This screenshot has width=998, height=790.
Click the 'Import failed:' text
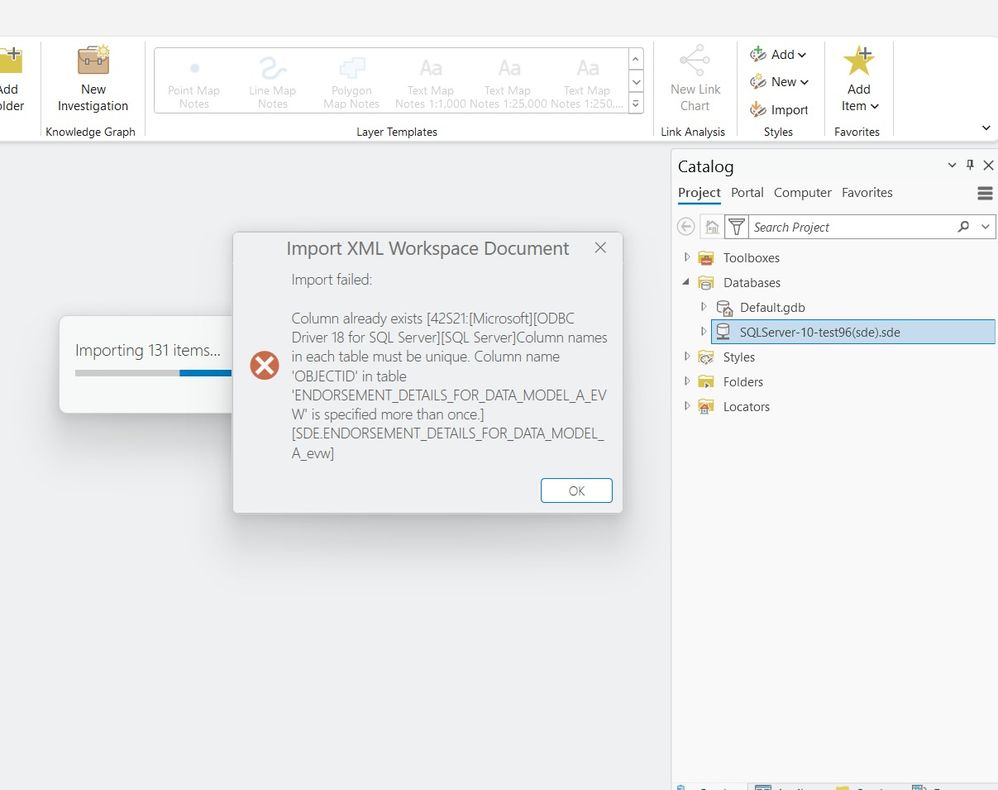tap(332, 279)
